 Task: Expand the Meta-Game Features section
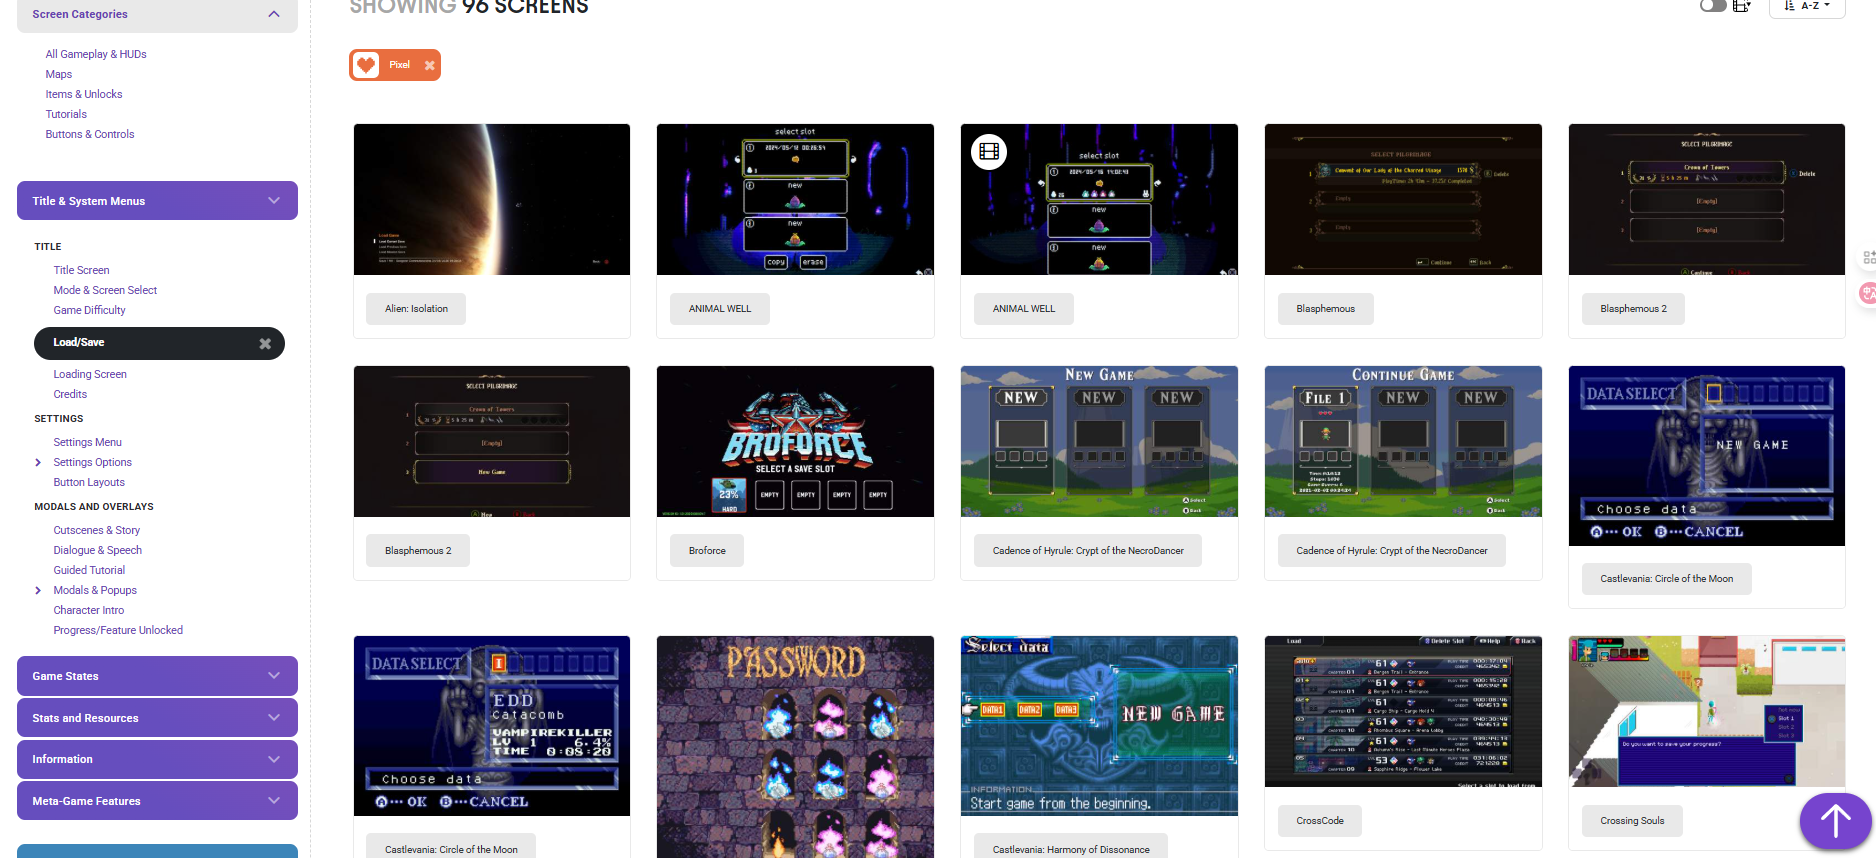coord(274,801)
